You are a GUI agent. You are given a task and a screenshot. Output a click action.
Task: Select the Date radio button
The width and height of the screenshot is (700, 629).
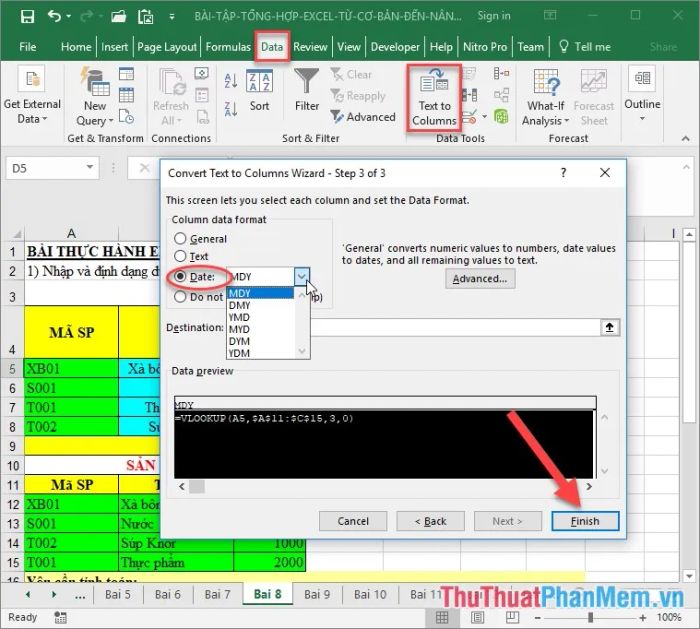pos(180,276)
